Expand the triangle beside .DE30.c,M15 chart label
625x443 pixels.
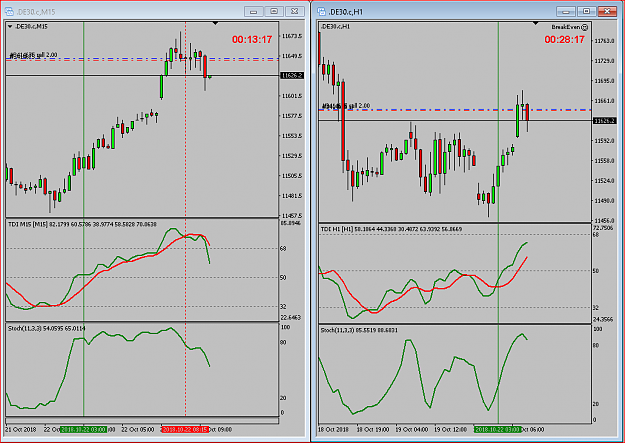click(10, 27)
